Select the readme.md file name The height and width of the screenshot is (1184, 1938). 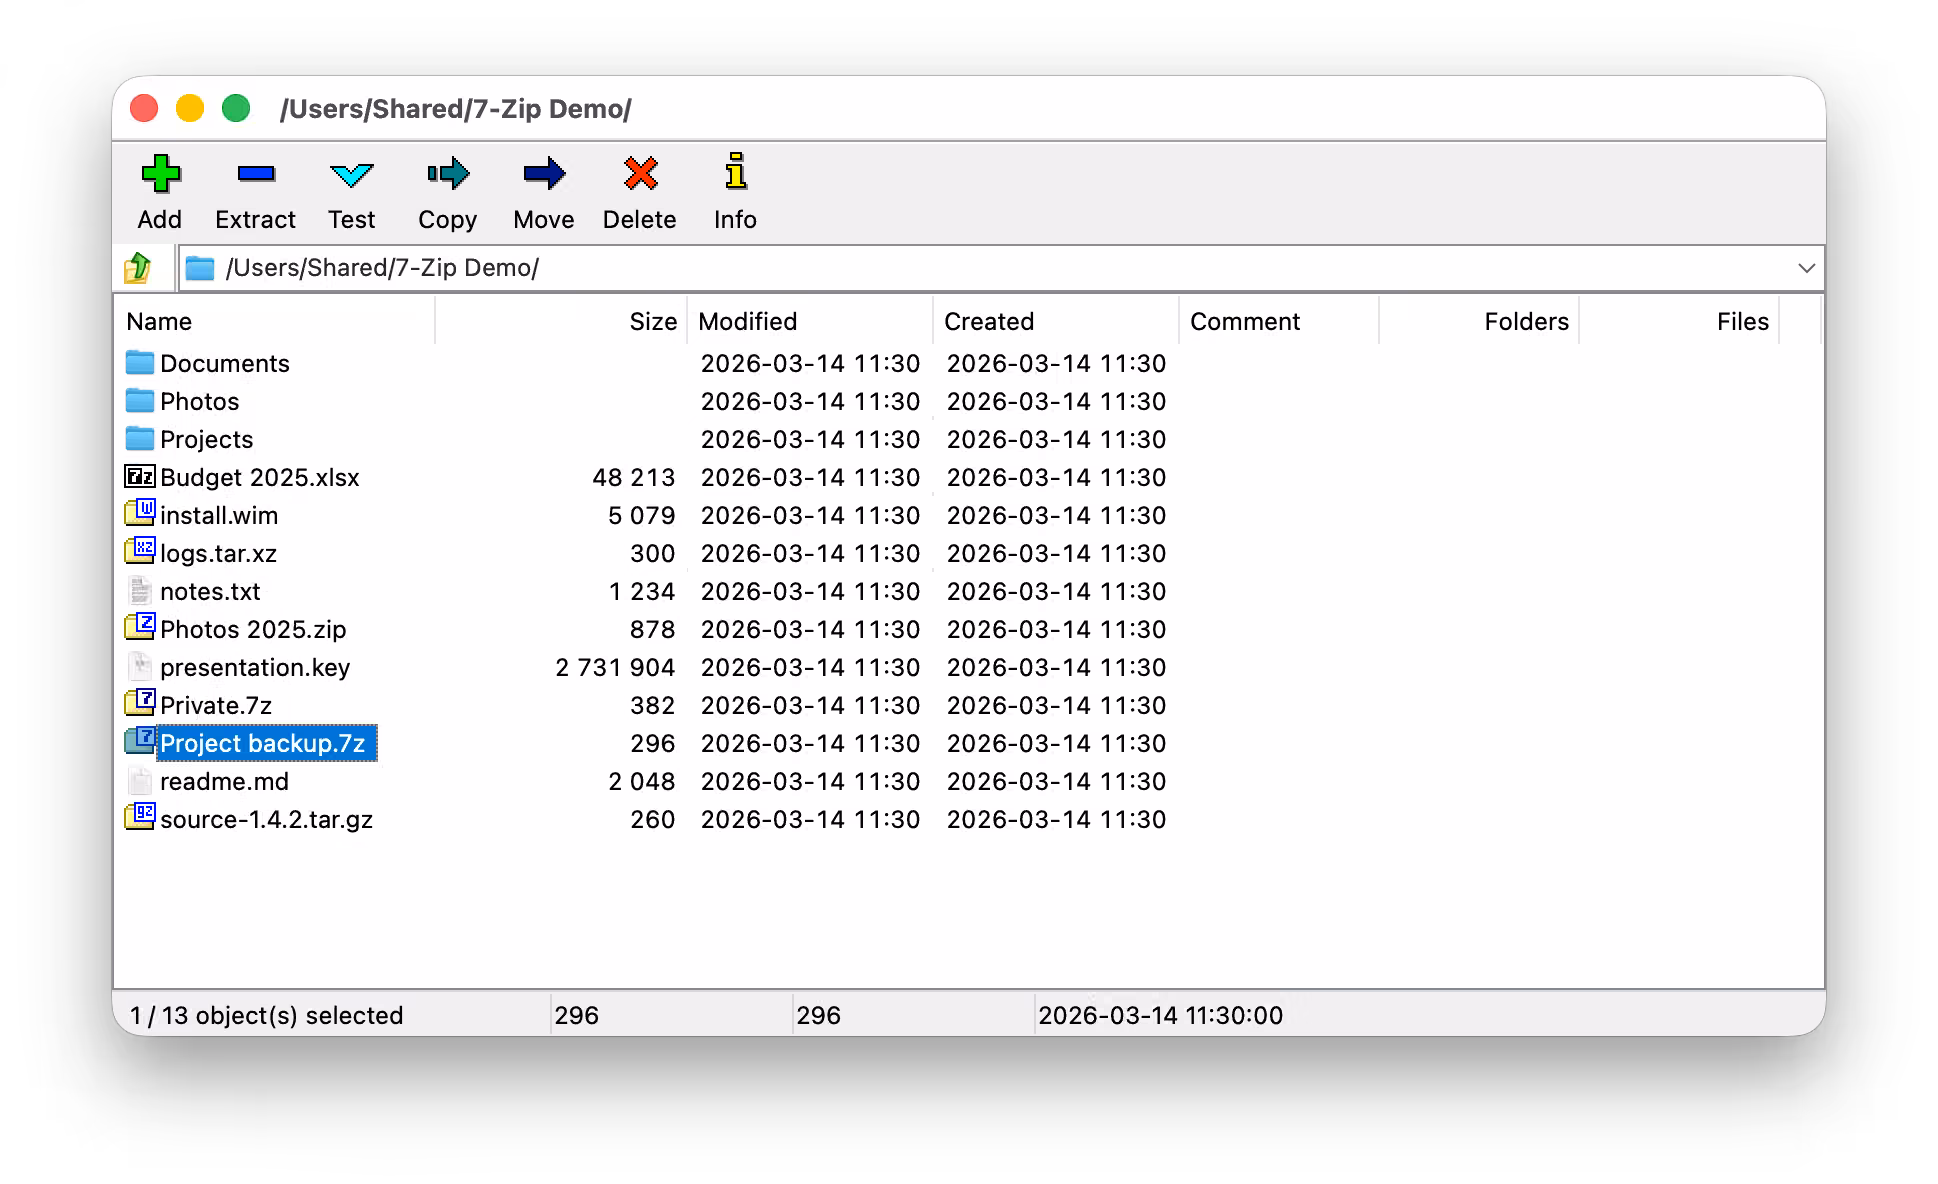[x=224, y=781]
